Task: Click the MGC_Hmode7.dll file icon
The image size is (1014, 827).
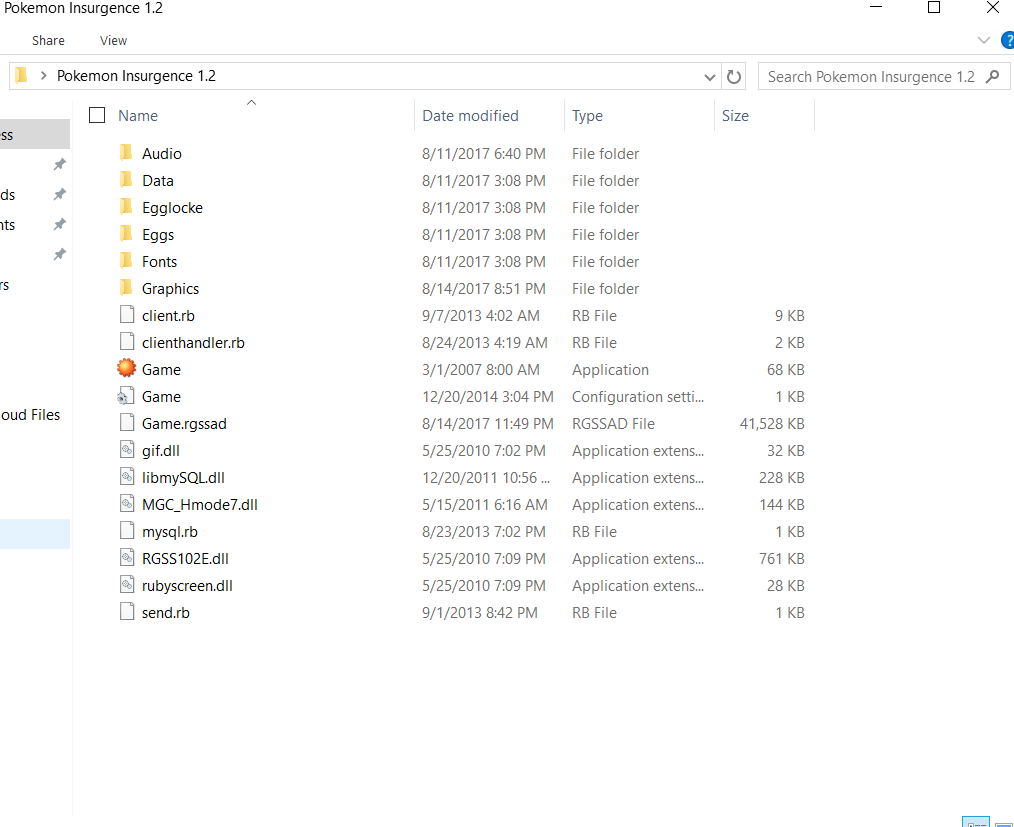Action: coord(127,504)
